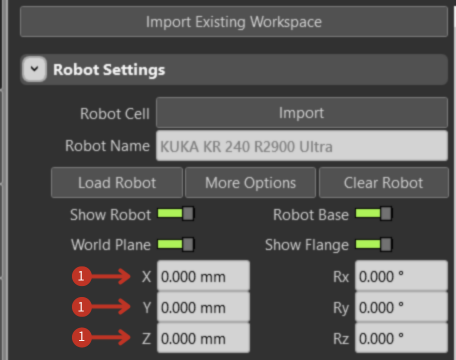456x360 pixels.
Task: Click the Robot Cell label
Action: click(x=115, y=114)
